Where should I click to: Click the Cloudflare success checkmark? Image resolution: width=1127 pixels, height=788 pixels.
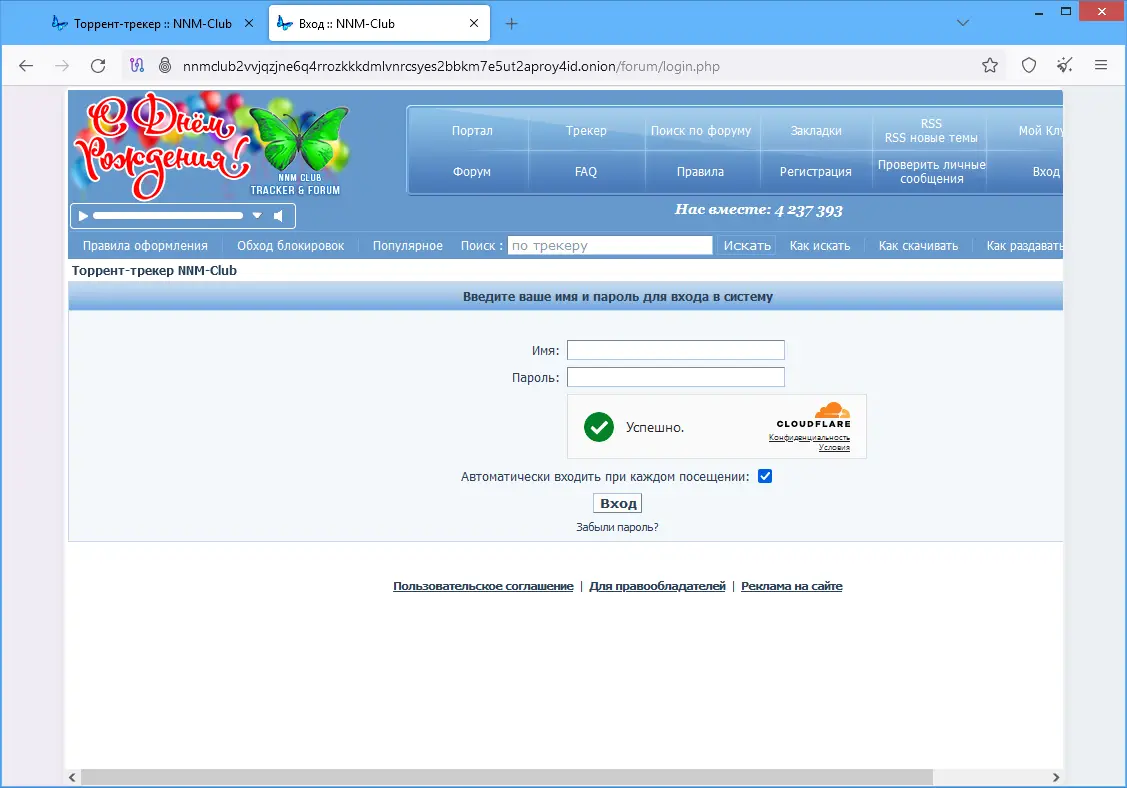click(x=599, y=427)
